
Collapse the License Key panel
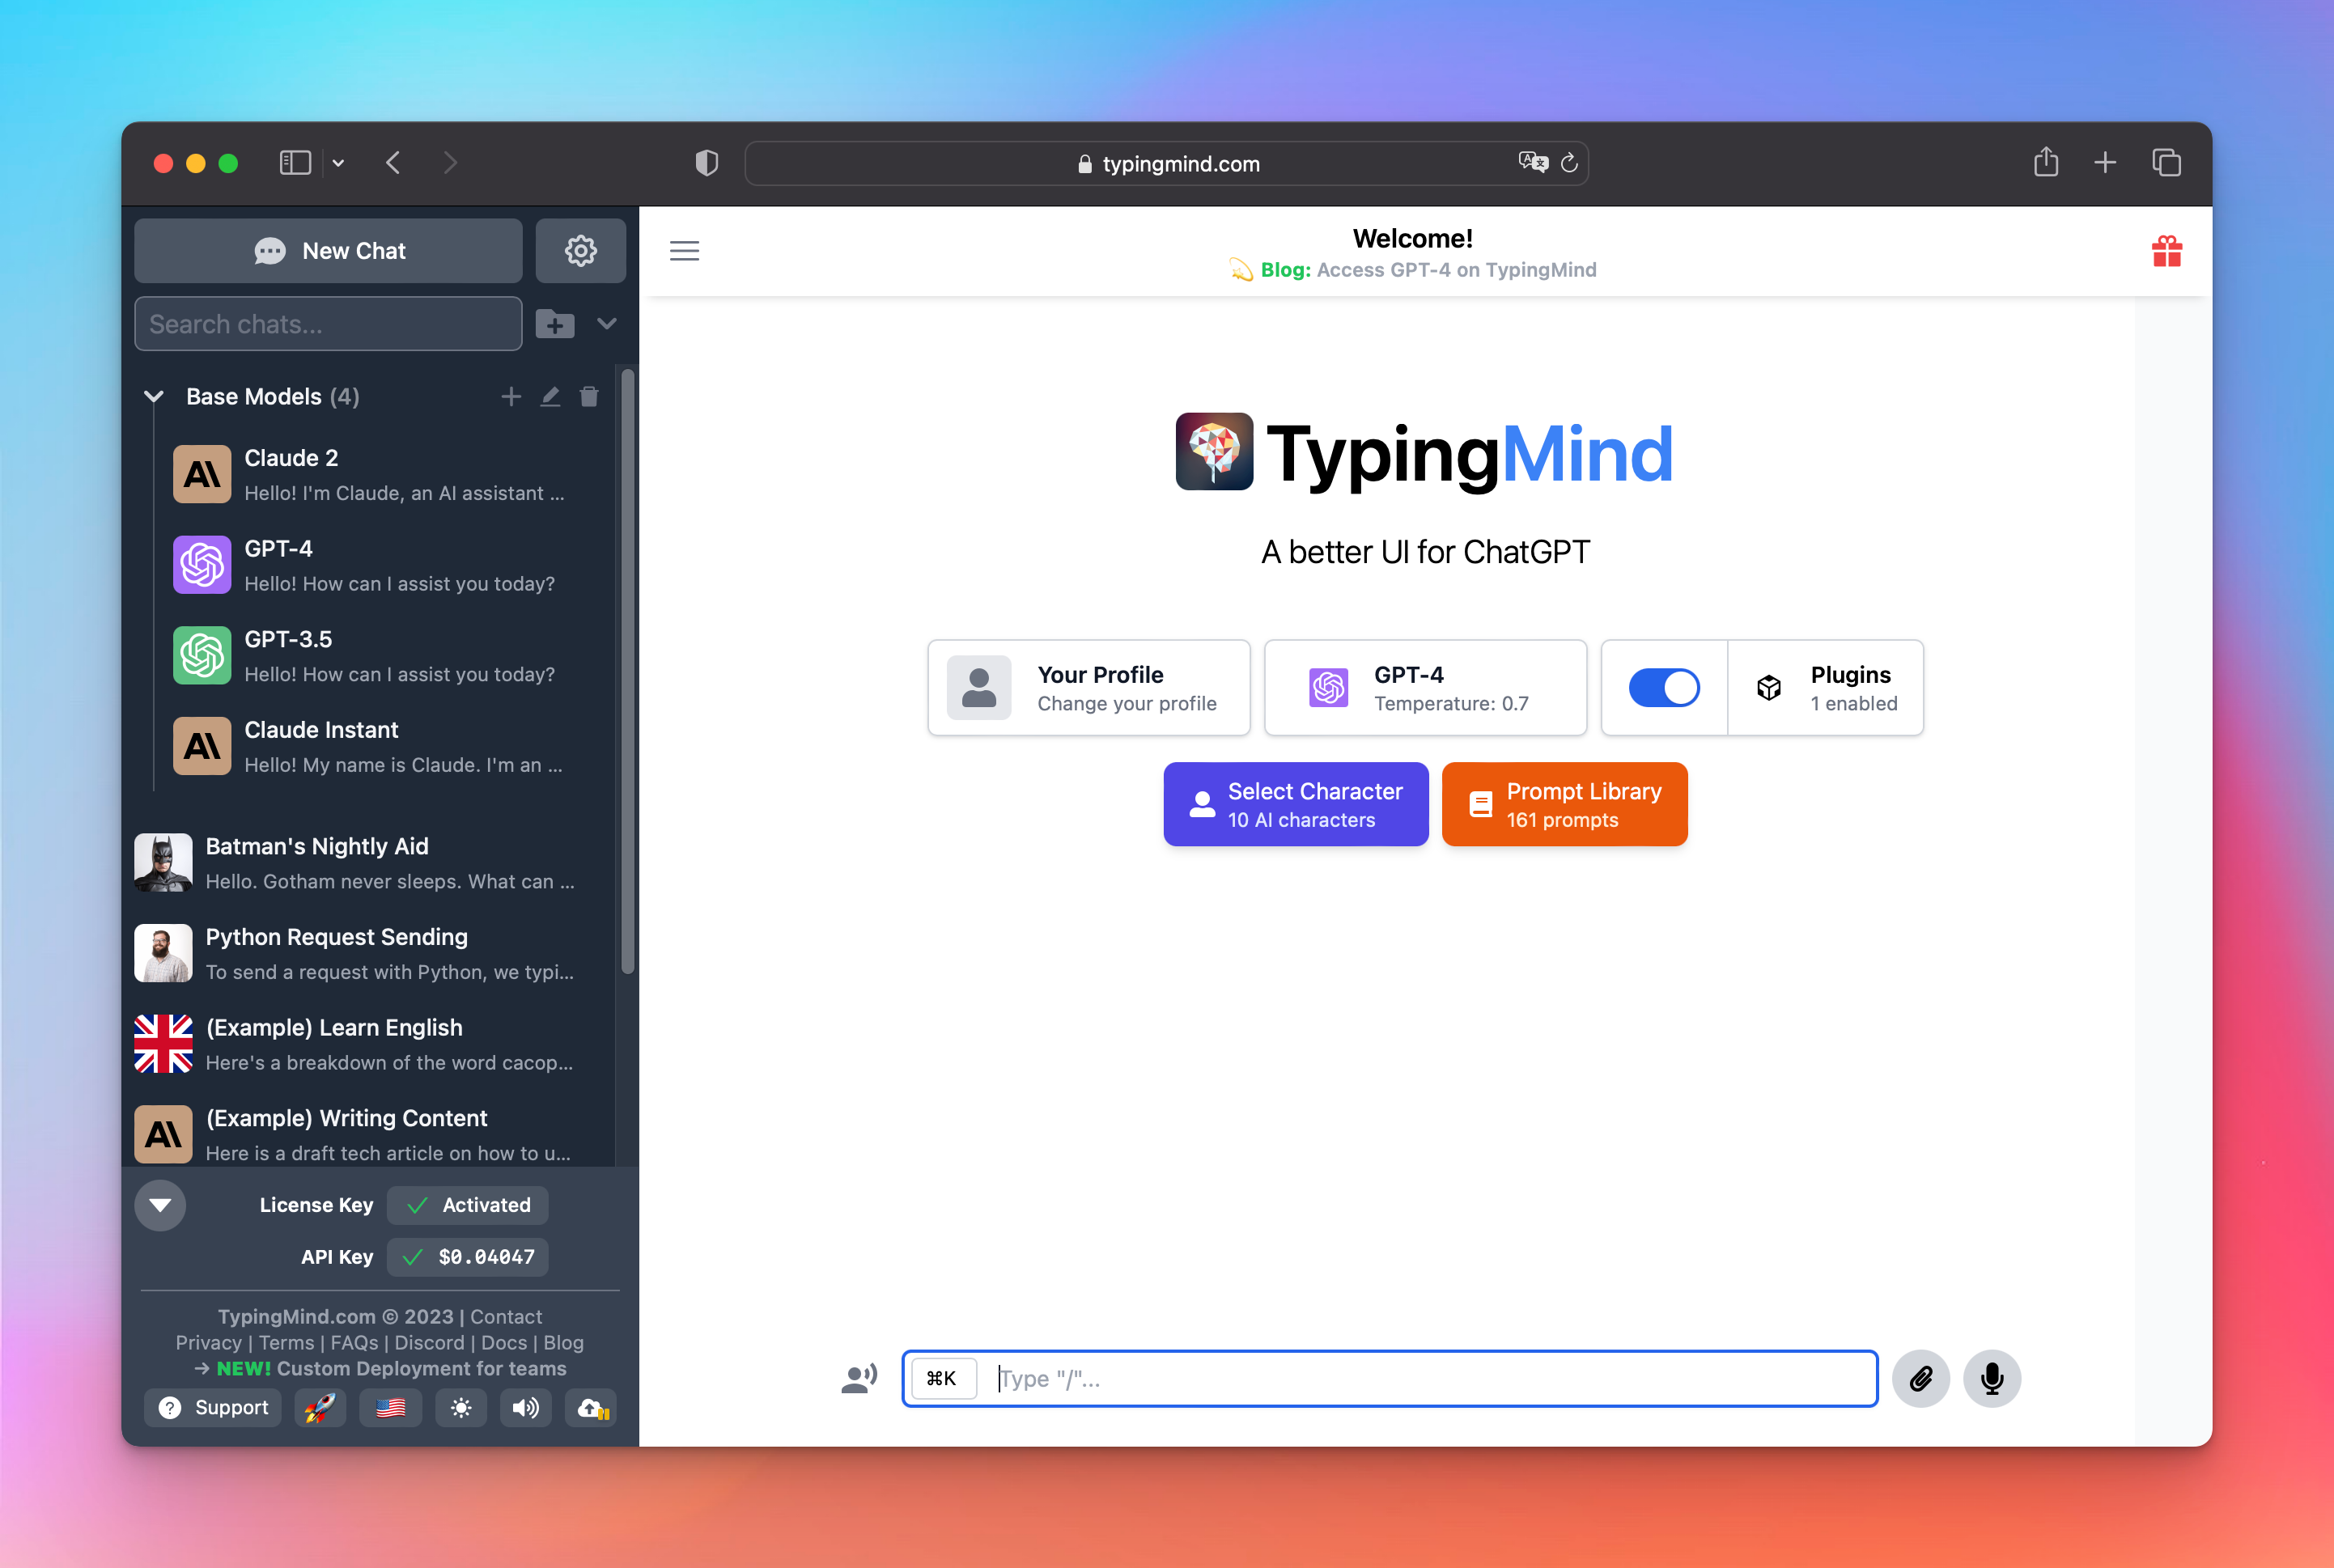tap(160, 1205)
